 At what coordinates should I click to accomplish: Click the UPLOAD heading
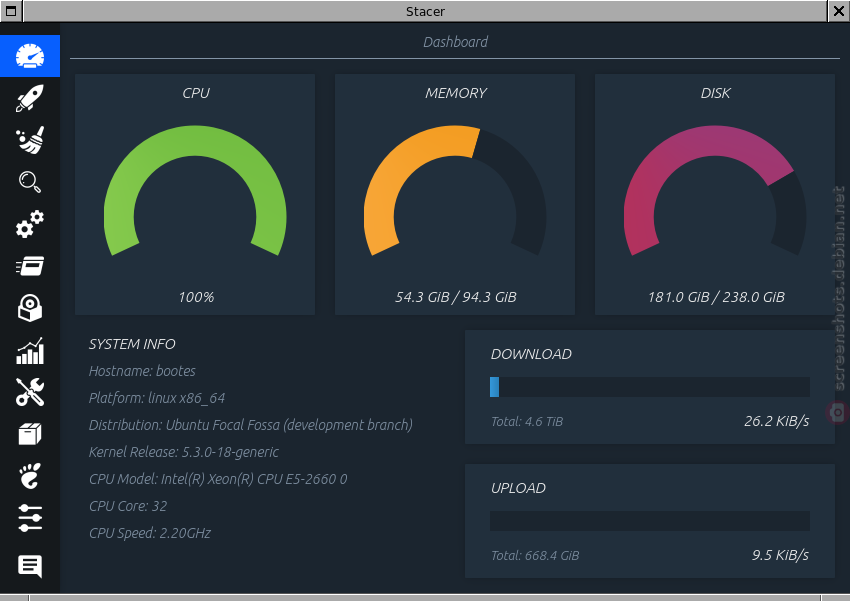point(518,488)
